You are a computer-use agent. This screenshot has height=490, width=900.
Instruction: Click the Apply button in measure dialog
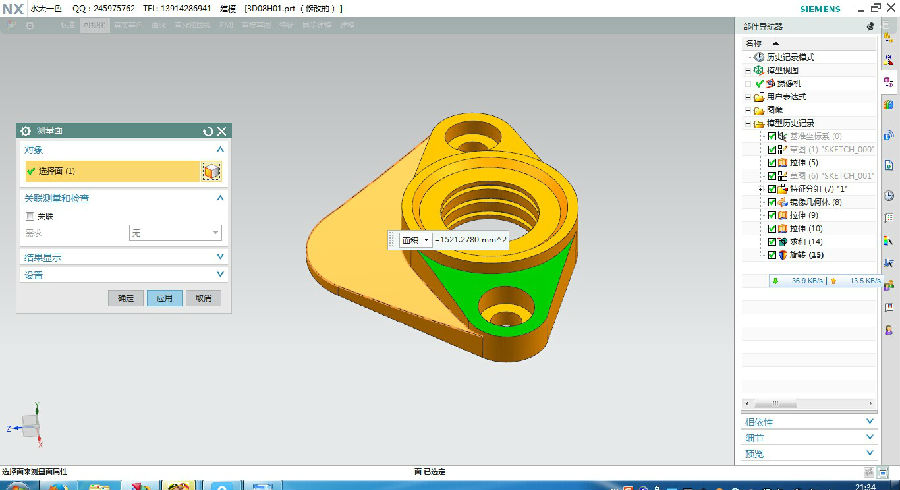coord(164,298)
